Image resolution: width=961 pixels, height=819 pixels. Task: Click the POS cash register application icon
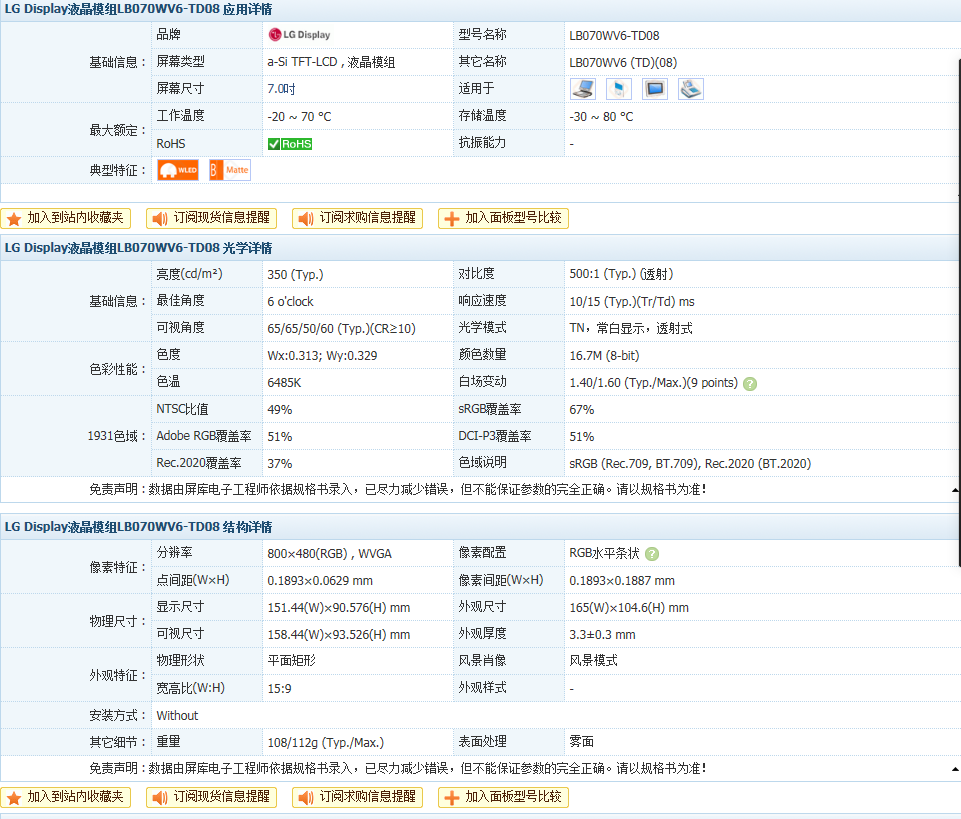691,89
